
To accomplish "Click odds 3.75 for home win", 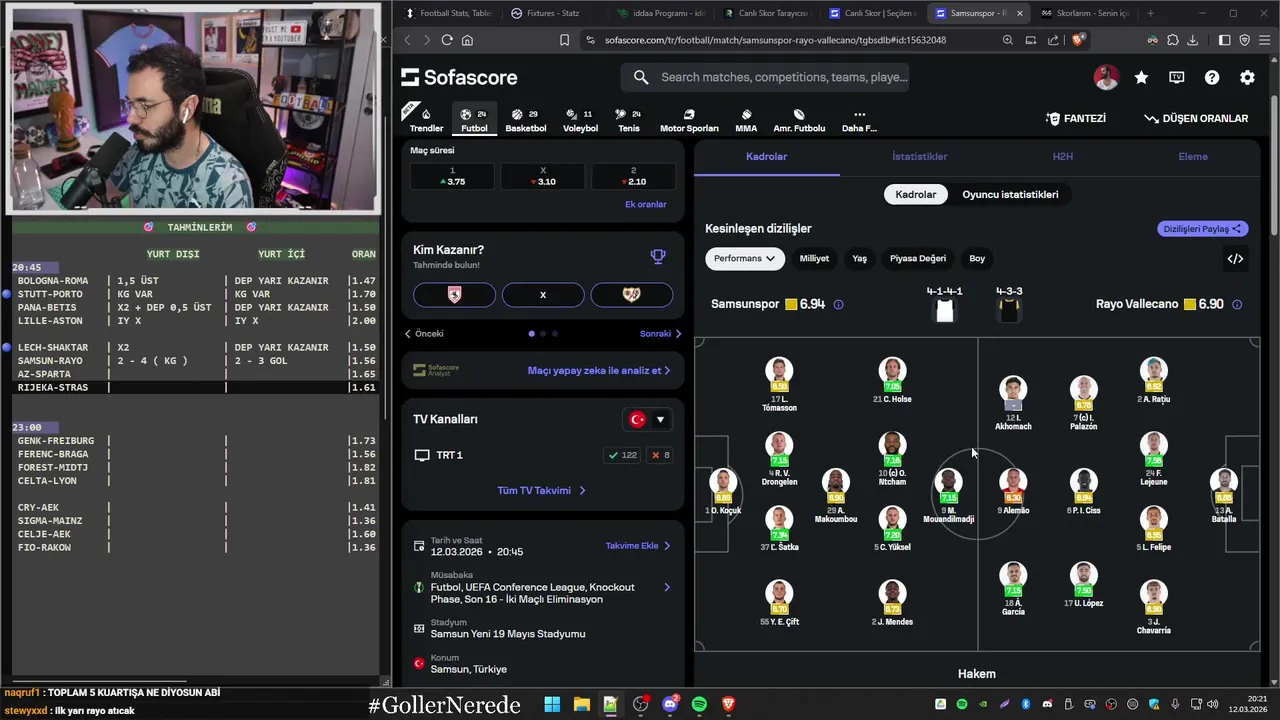I will [452, 177].
